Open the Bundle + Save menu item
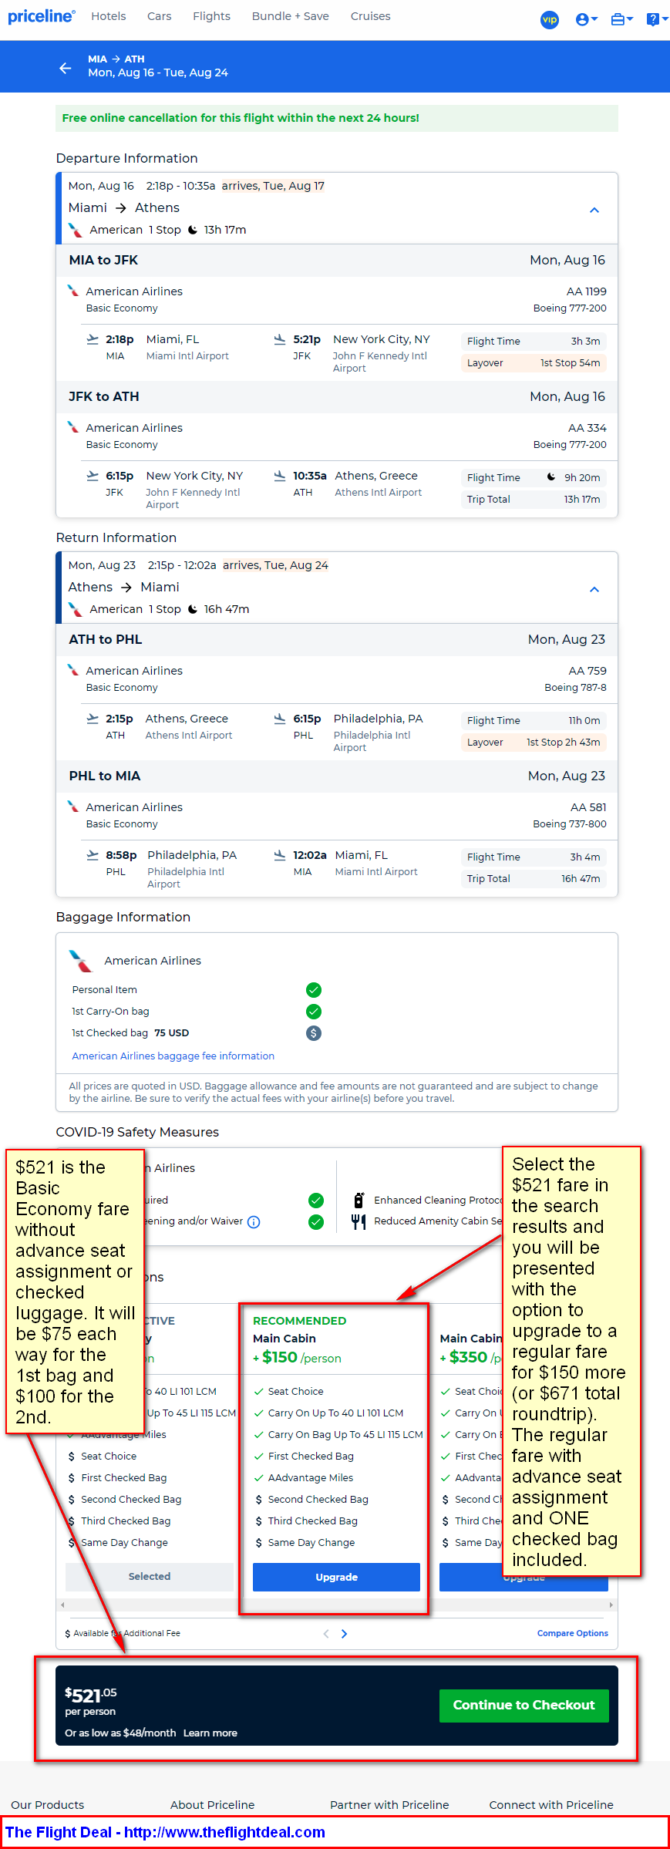The height and width of the screenshot is (1849, 670). pos(290,16)
